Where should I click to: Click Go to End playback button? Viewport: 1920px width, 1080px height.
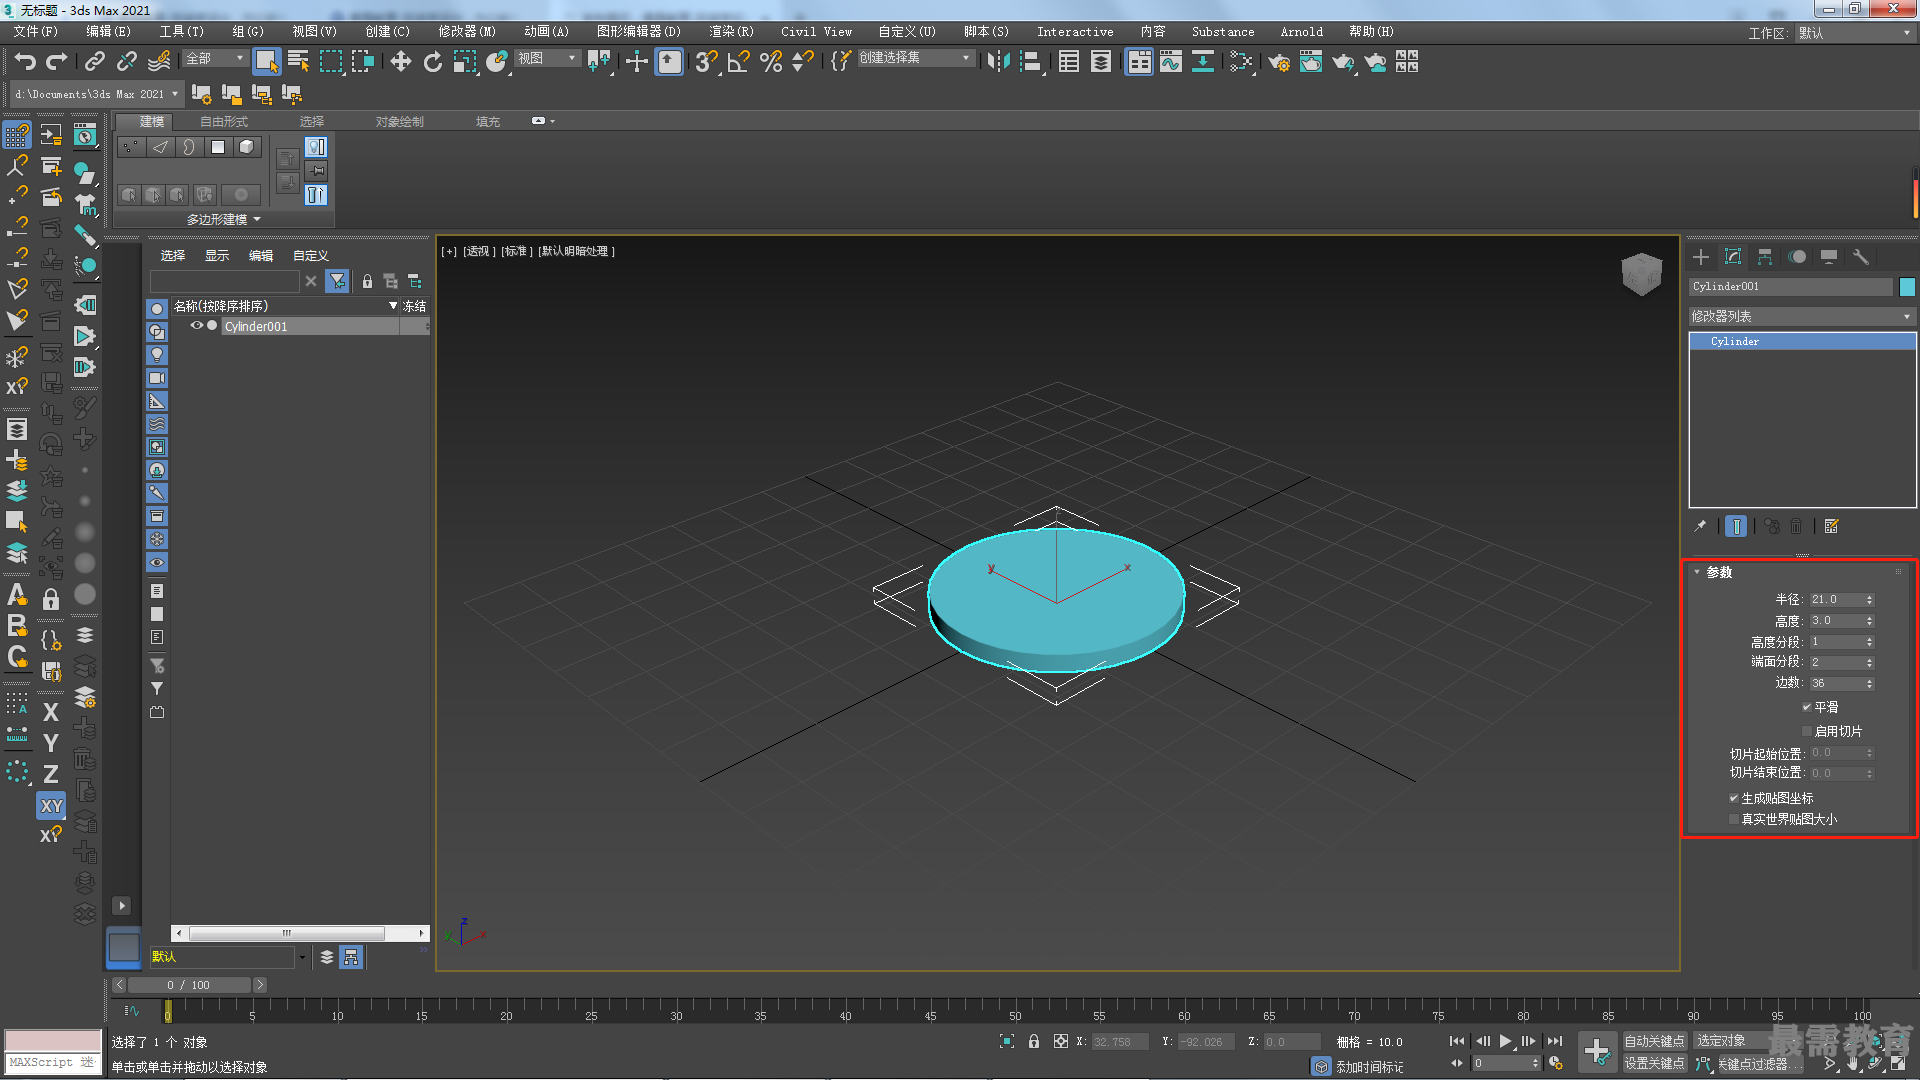click(1554, 1041)
